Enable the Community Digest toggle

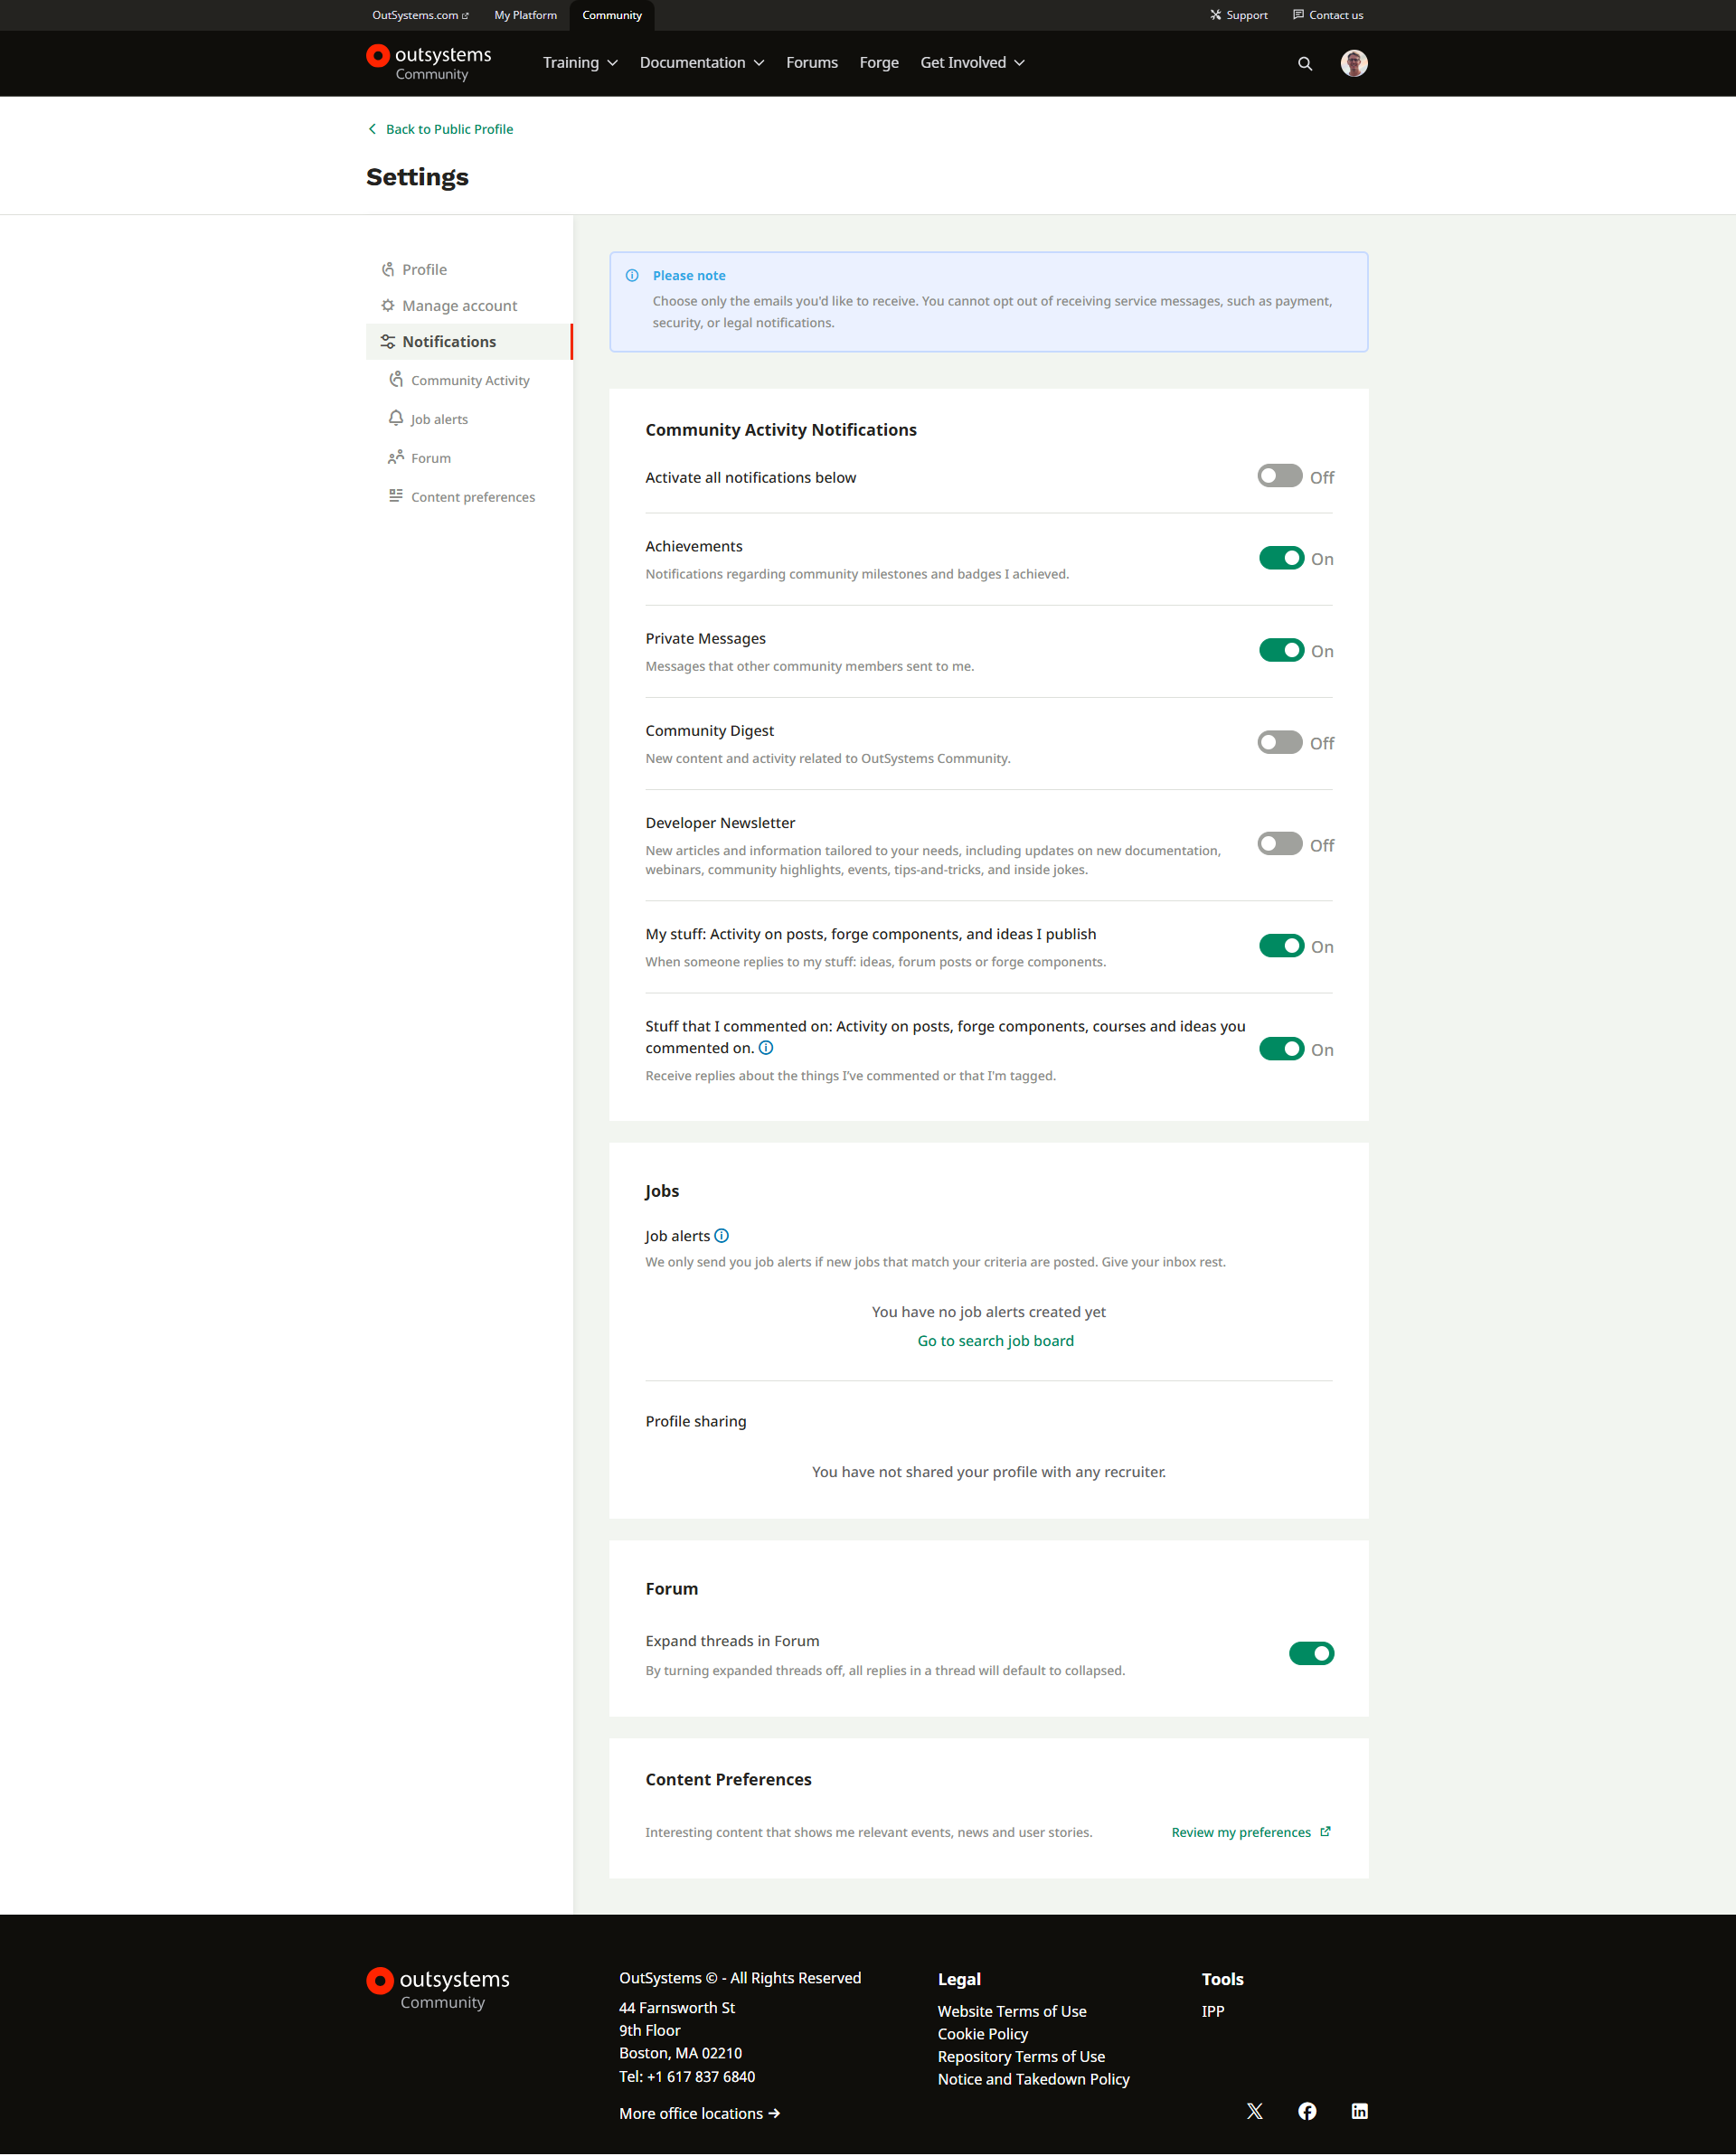1279,742
